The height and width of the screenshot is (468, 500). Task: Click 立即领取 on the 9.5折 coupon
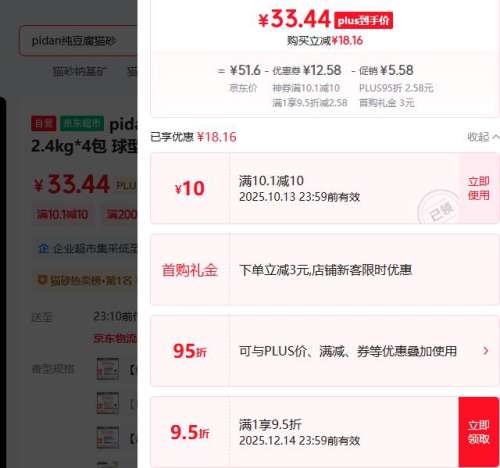click(x=479, y=432)
